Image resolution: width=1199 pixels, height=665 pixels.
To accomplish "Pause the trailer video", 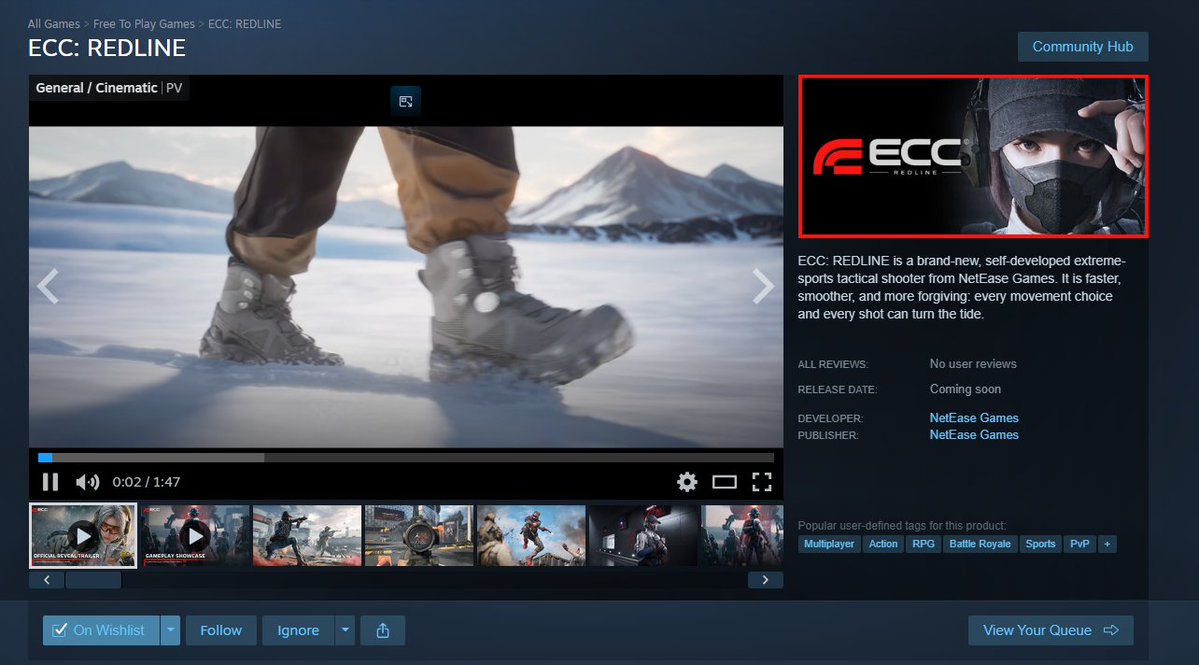I will 50,482.
